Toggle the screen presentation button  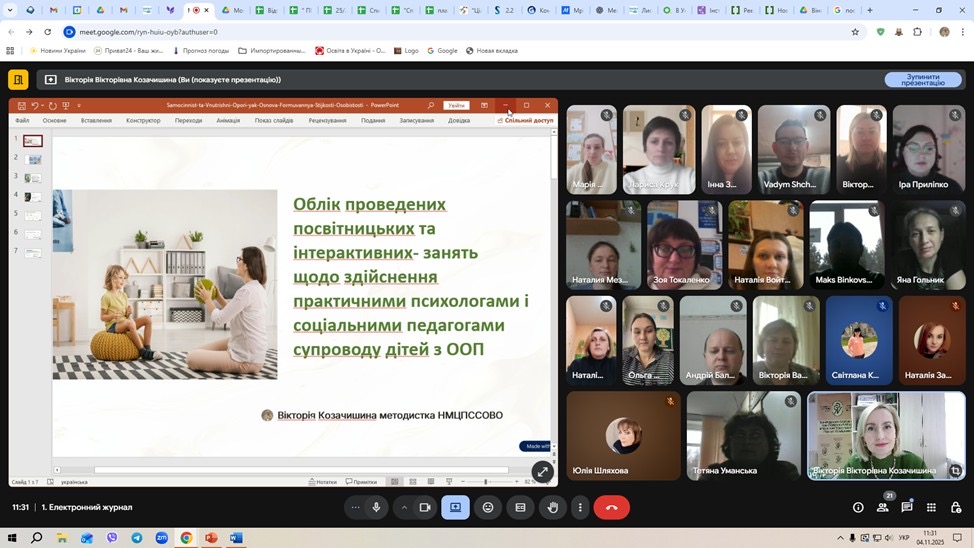point(455,507)
